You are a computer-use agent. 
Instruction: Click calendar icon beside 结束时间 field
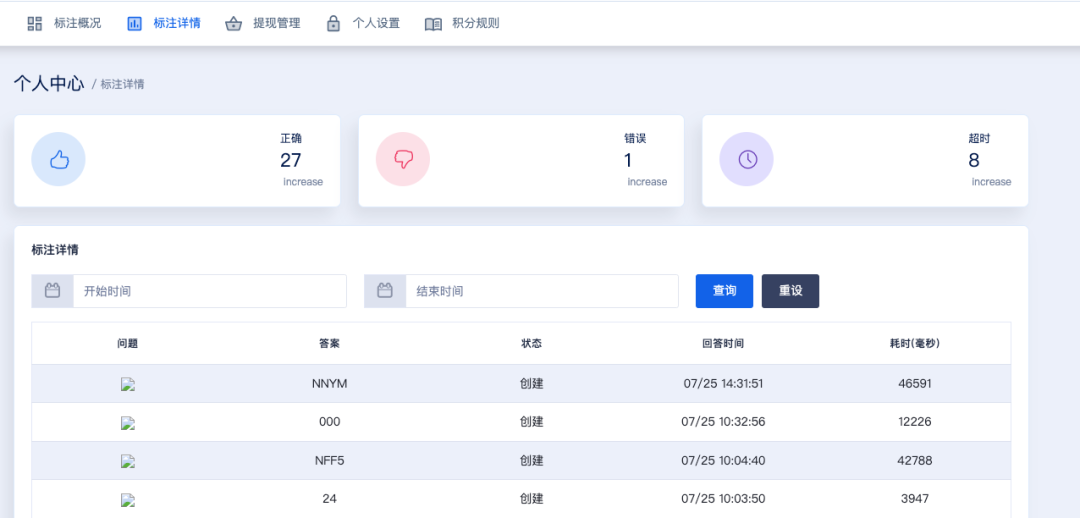pyautogui.click(x=385, y=291)
